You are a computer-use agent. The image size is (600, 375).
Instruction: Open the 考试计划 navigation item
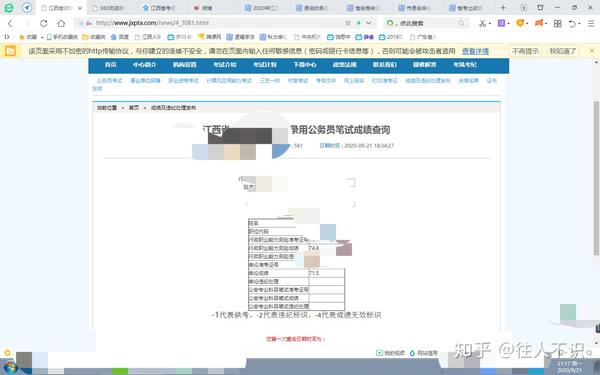265,65
